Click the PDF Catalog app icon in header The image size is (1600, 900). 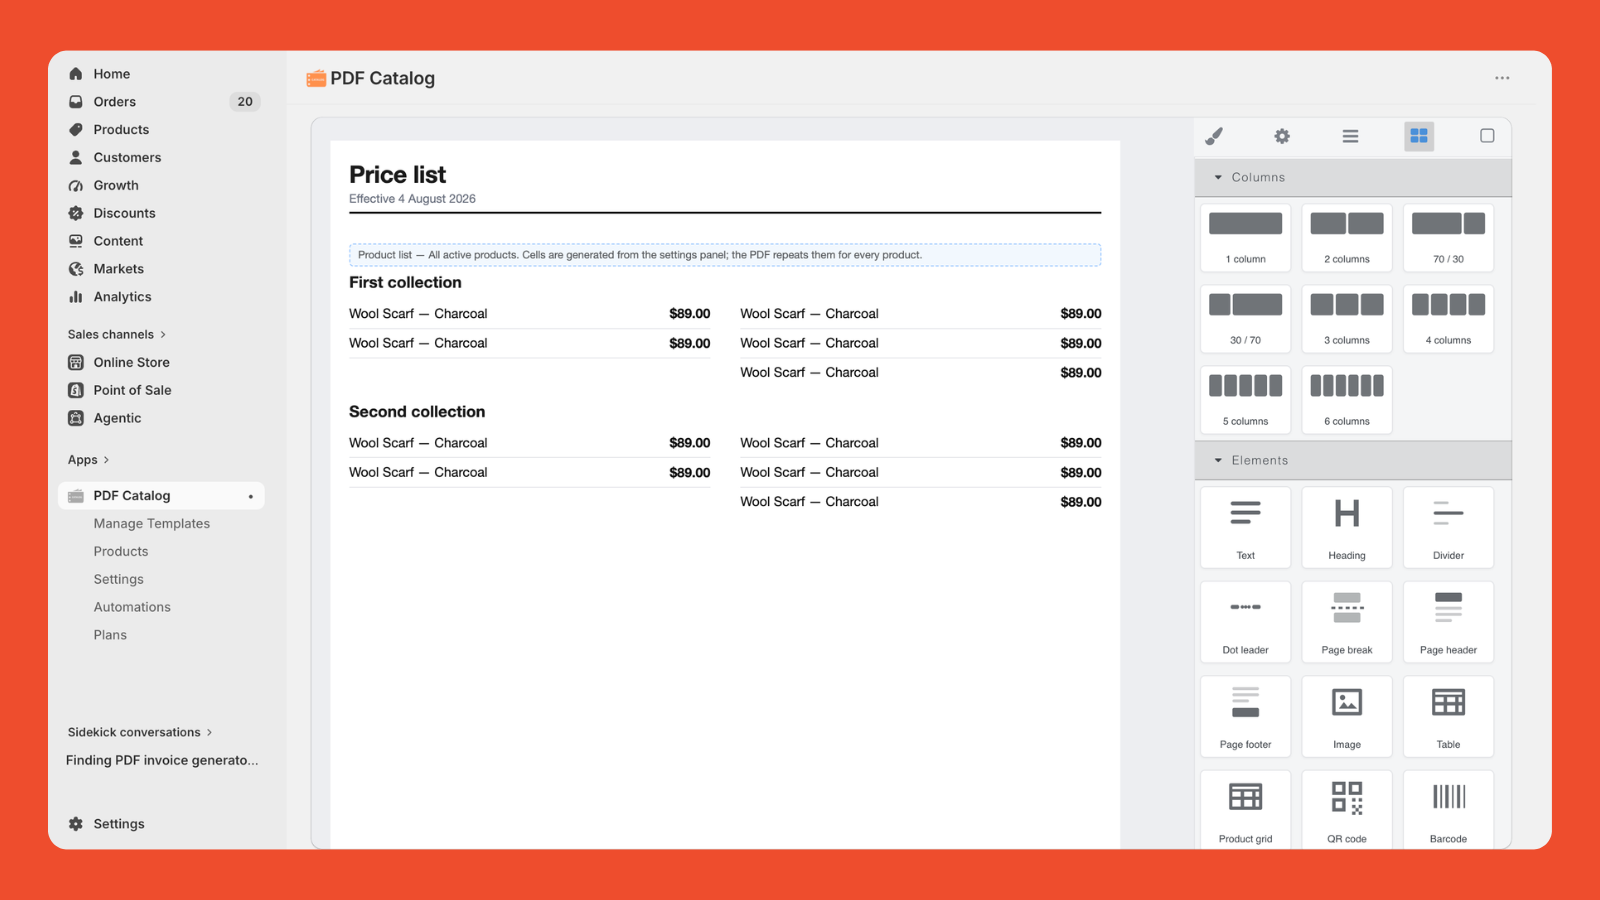316,78
